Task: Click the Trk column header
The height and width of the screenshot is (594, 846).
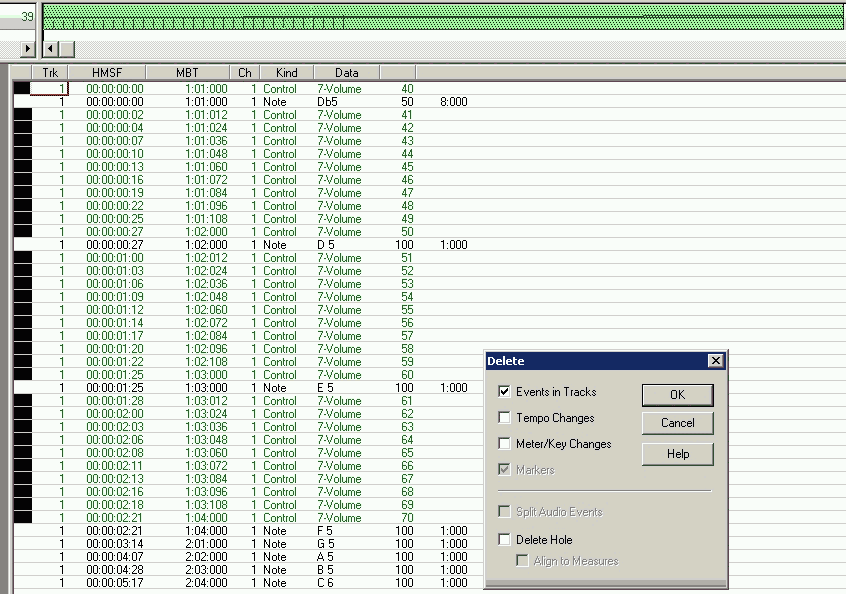Action: coord(50,73)
